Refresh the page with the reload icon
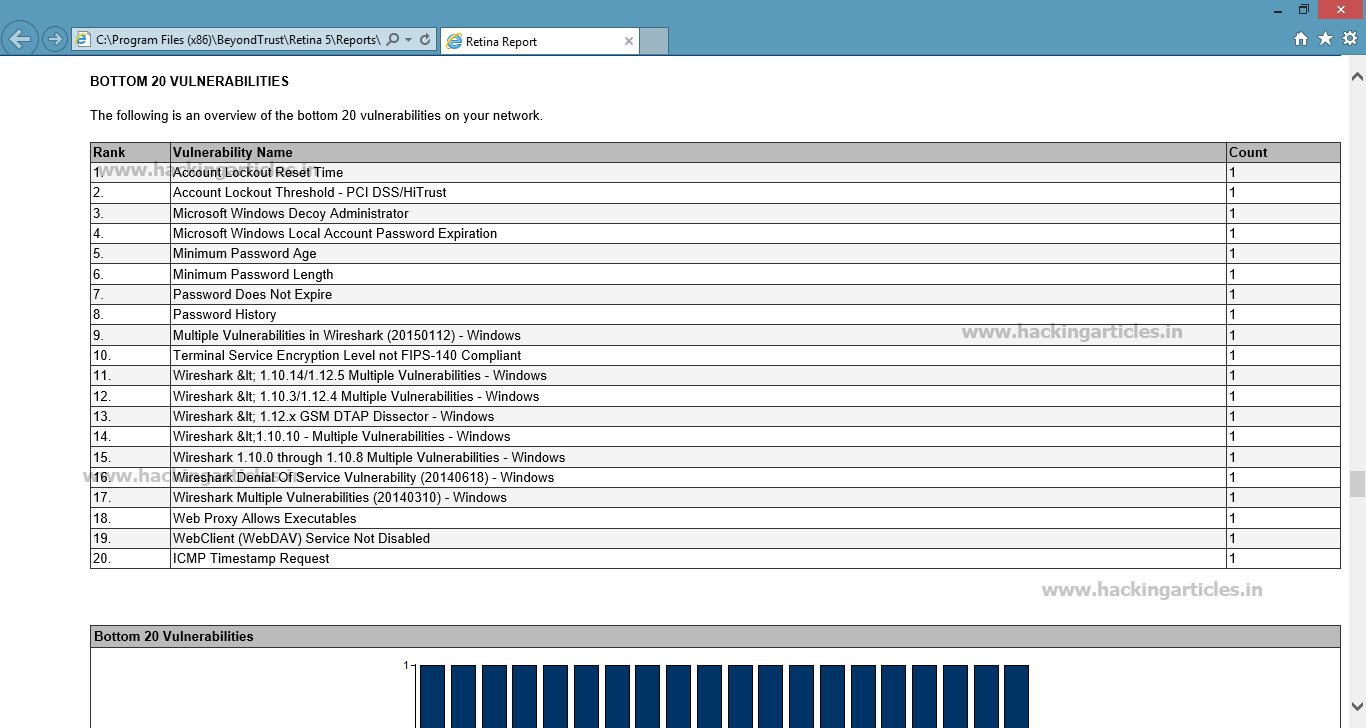 point(425,40)
